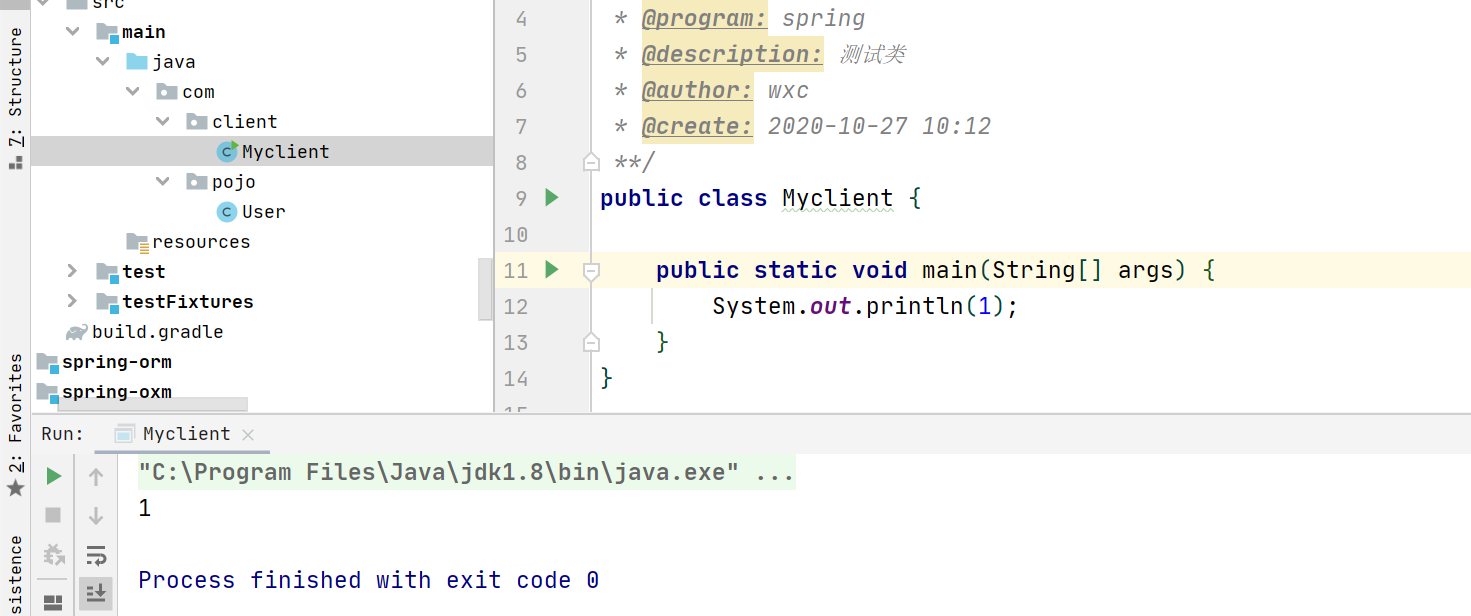
Task: Collapse the com package chevron
Action: click(x=133, y=92)
